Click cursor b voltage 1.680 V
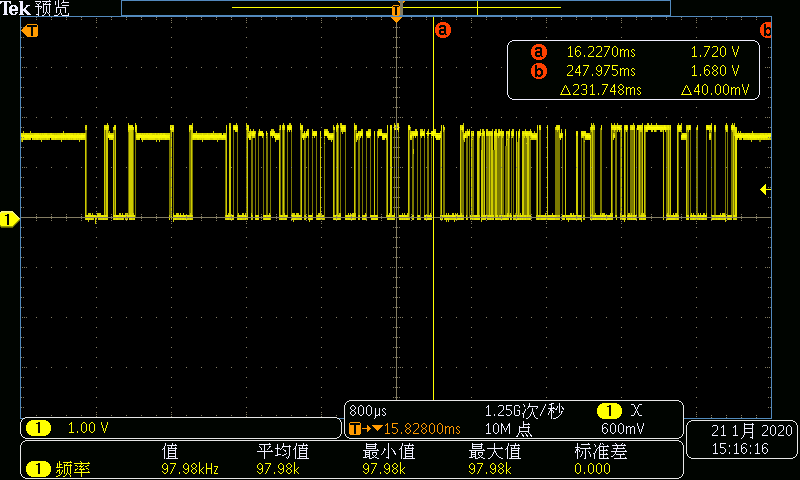The height and width of the screenshot is (480, 800). 715,71
